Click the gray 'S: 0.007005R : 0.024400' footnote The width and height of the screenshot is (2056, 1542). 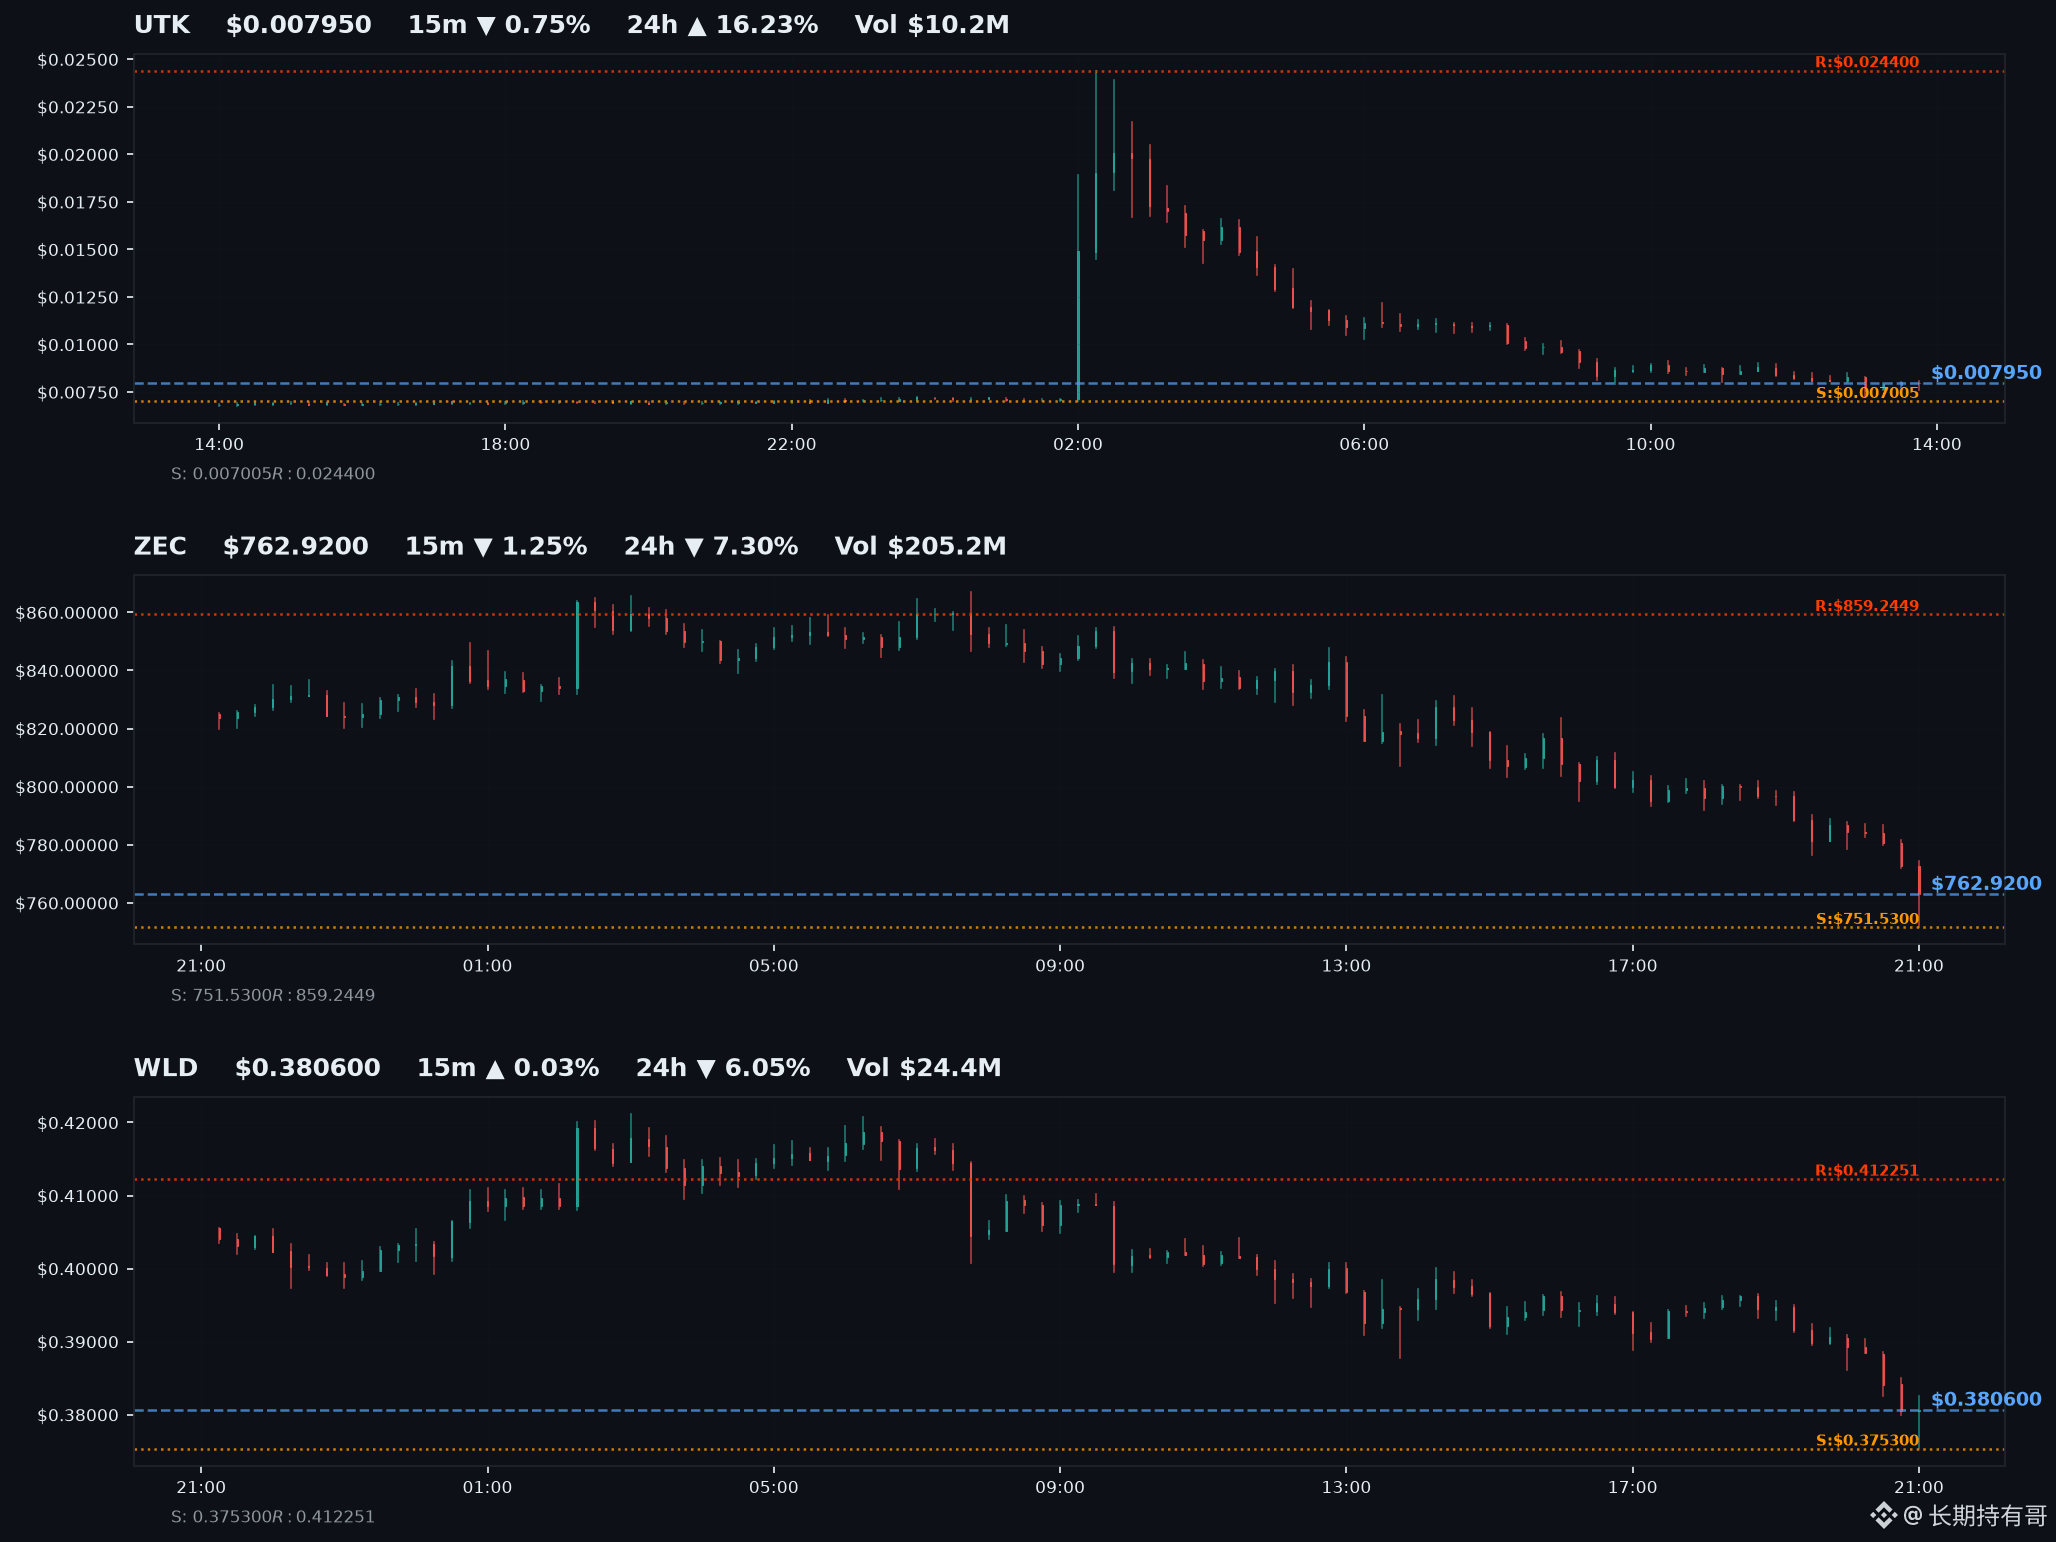273,474
